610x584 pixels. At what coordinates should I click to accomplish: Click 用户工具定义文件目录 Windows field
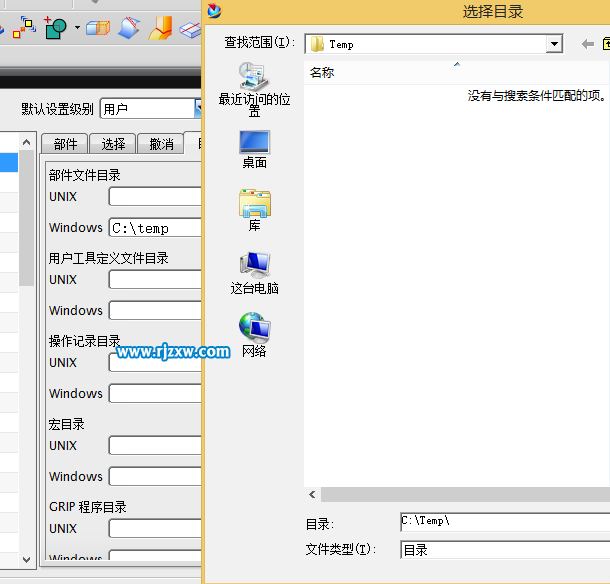155,310
